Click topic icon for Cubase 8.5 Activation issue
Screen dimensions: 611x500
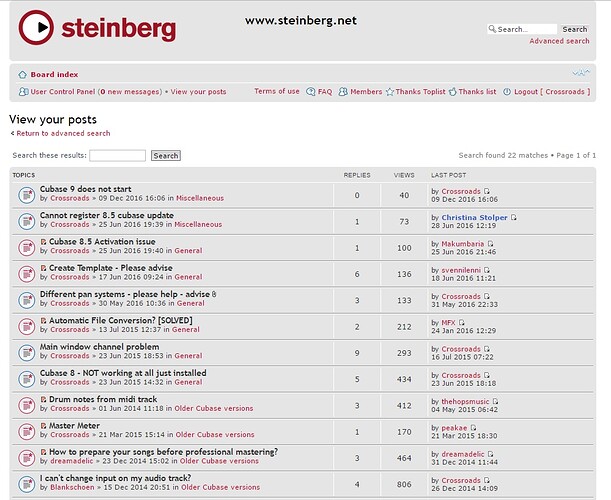point(26,247)
